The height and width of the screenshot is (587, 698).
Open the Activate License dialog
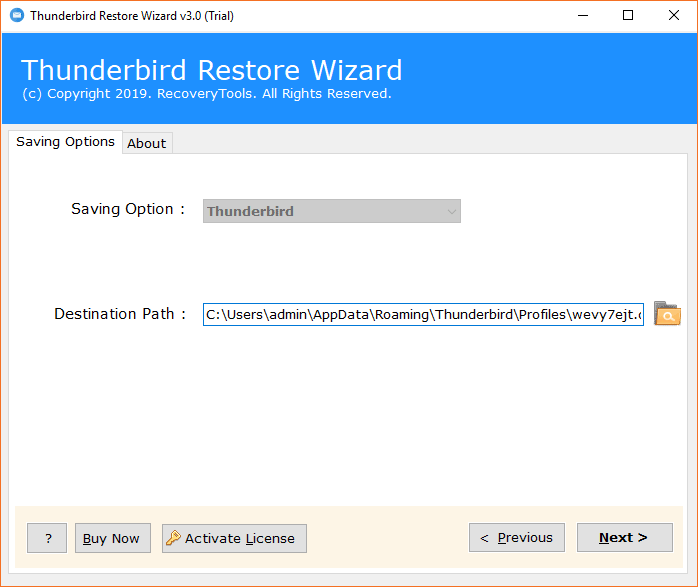tap(234, 538)
